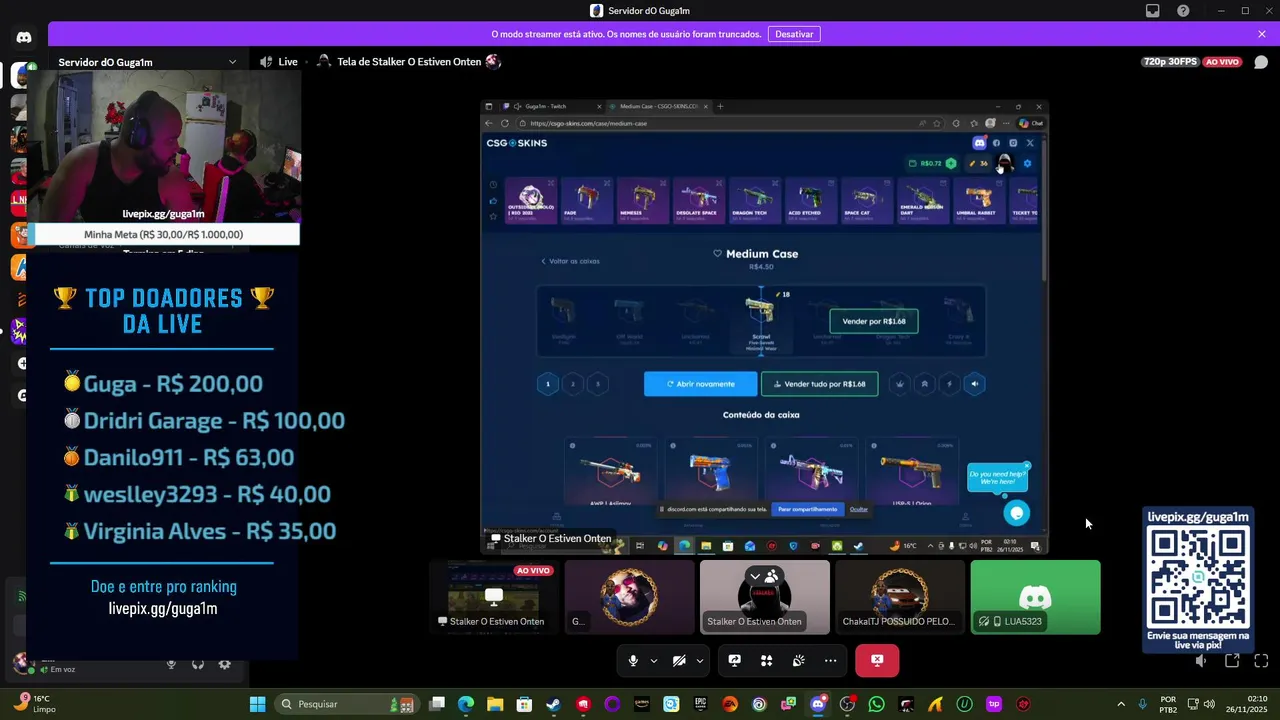Open the soundboard icon in call controls
This screenshot has width=1280, height=720.
click(x=798, y=661)
